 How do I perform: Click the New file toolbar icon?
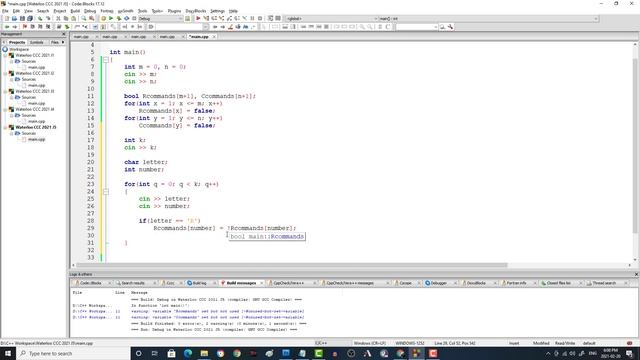[7, 18]
